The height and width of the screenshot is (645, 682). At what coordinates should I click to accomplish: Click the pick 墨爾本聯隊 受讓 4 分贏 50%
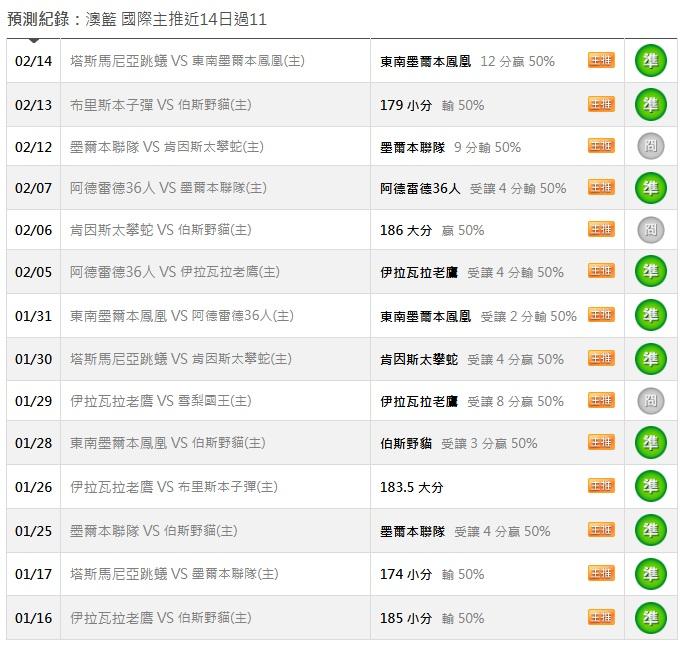[465, 531]
